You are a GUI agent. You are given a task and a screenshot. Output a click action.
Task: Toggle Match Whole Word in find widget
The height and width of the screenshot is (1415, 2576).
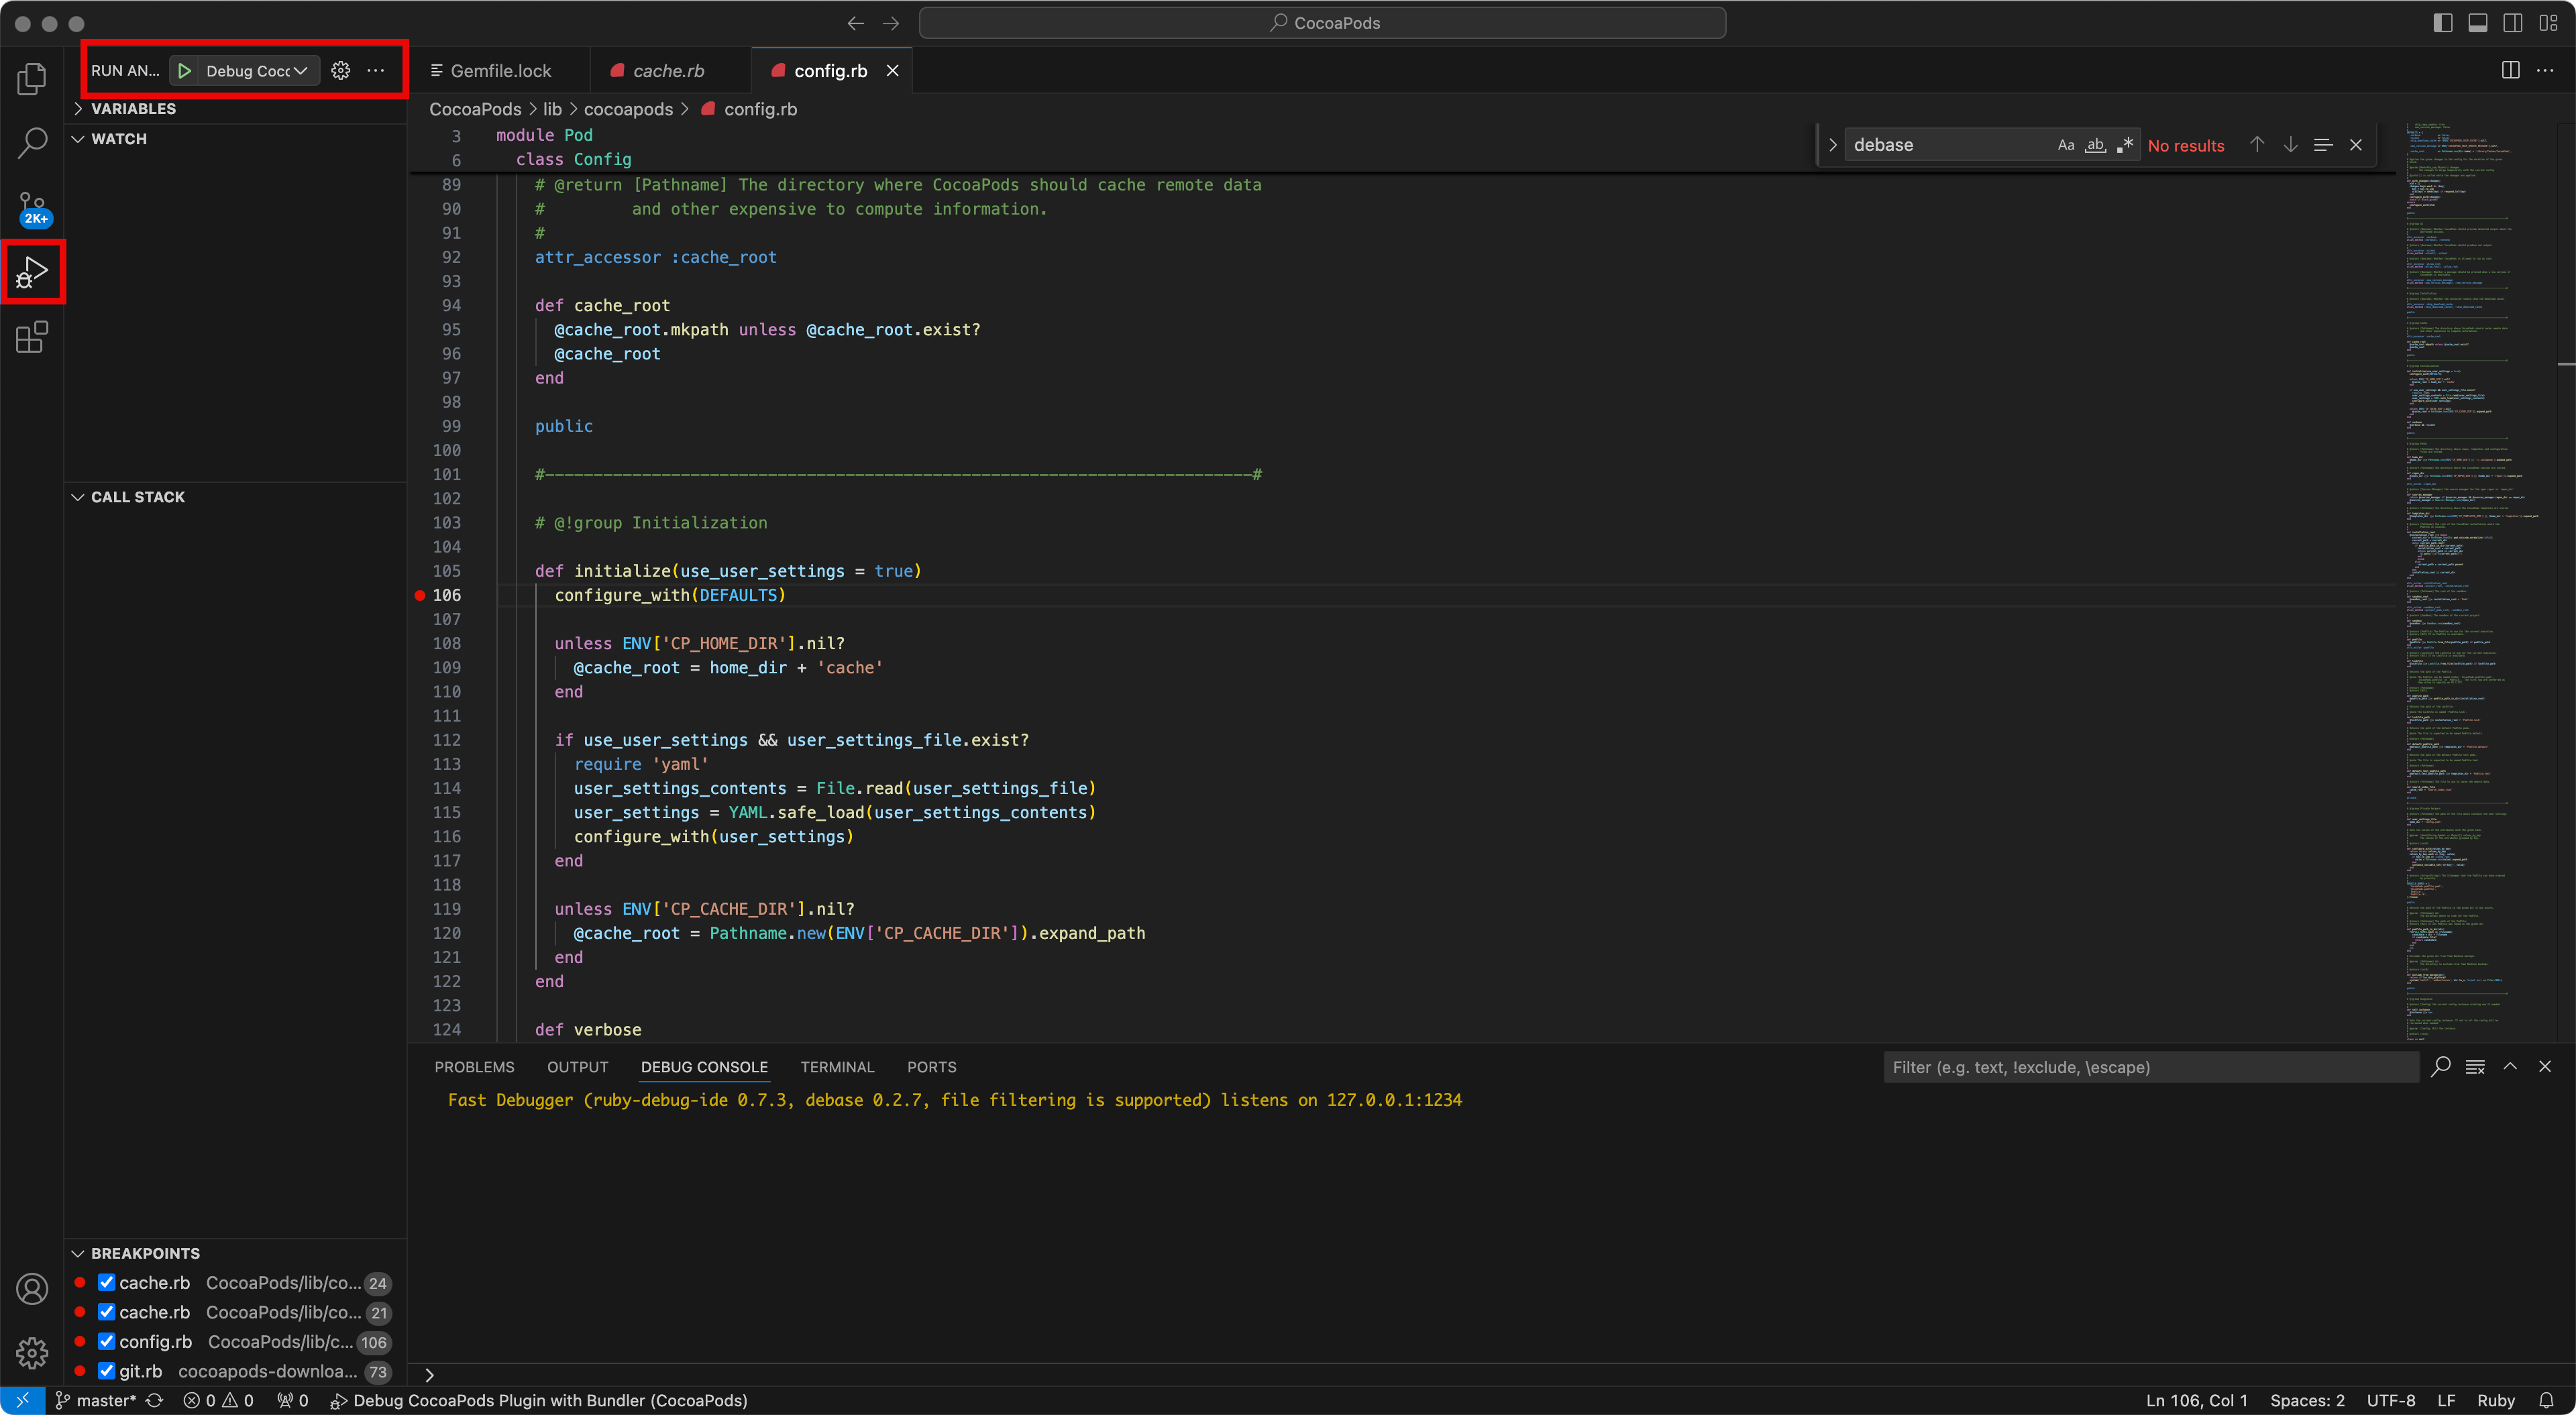pyautogui.click(x=2095, y=145)
